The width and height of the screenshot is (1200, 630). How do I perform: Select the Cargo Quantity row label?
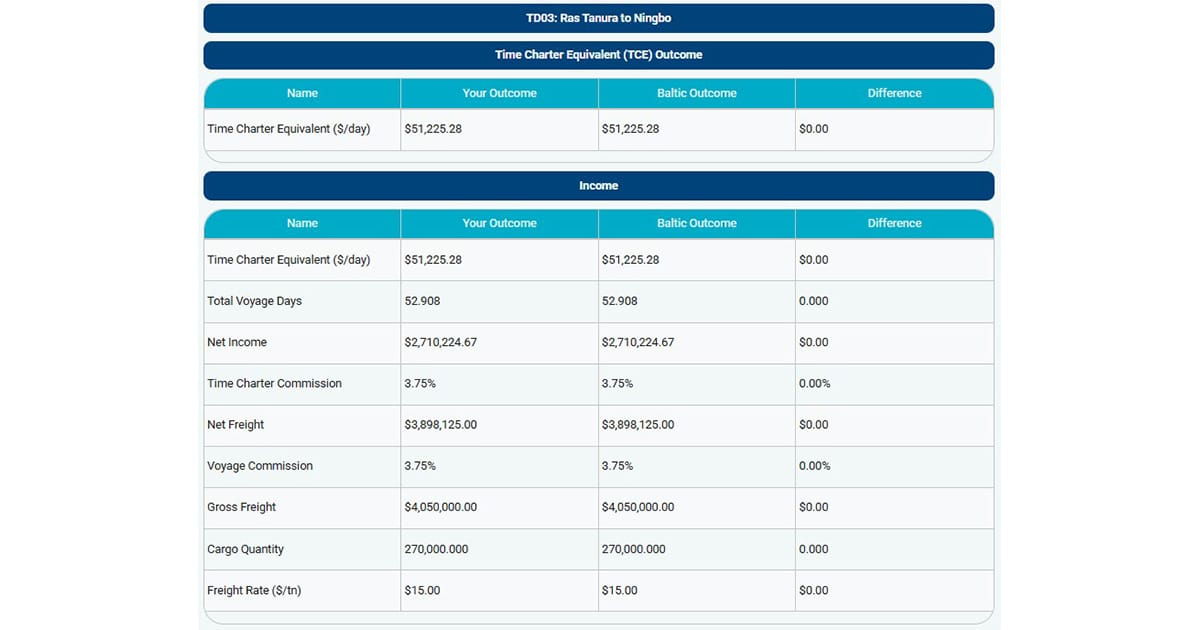(244, 549)
